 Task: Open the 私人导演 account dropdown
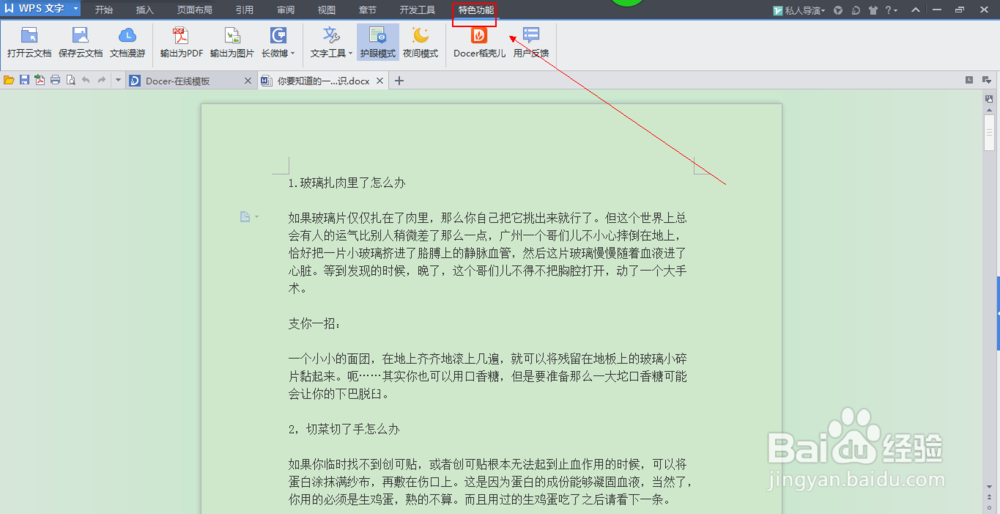point(799,10)
